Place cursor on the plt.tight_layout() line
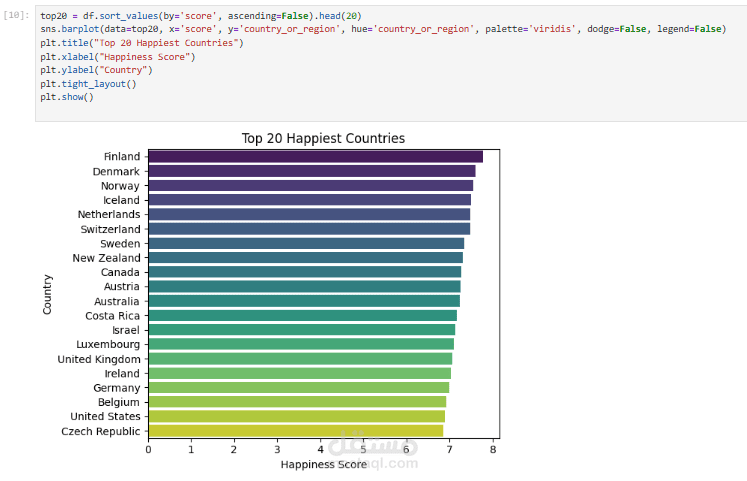Viewport: 747px width, 481px height. 88,84
